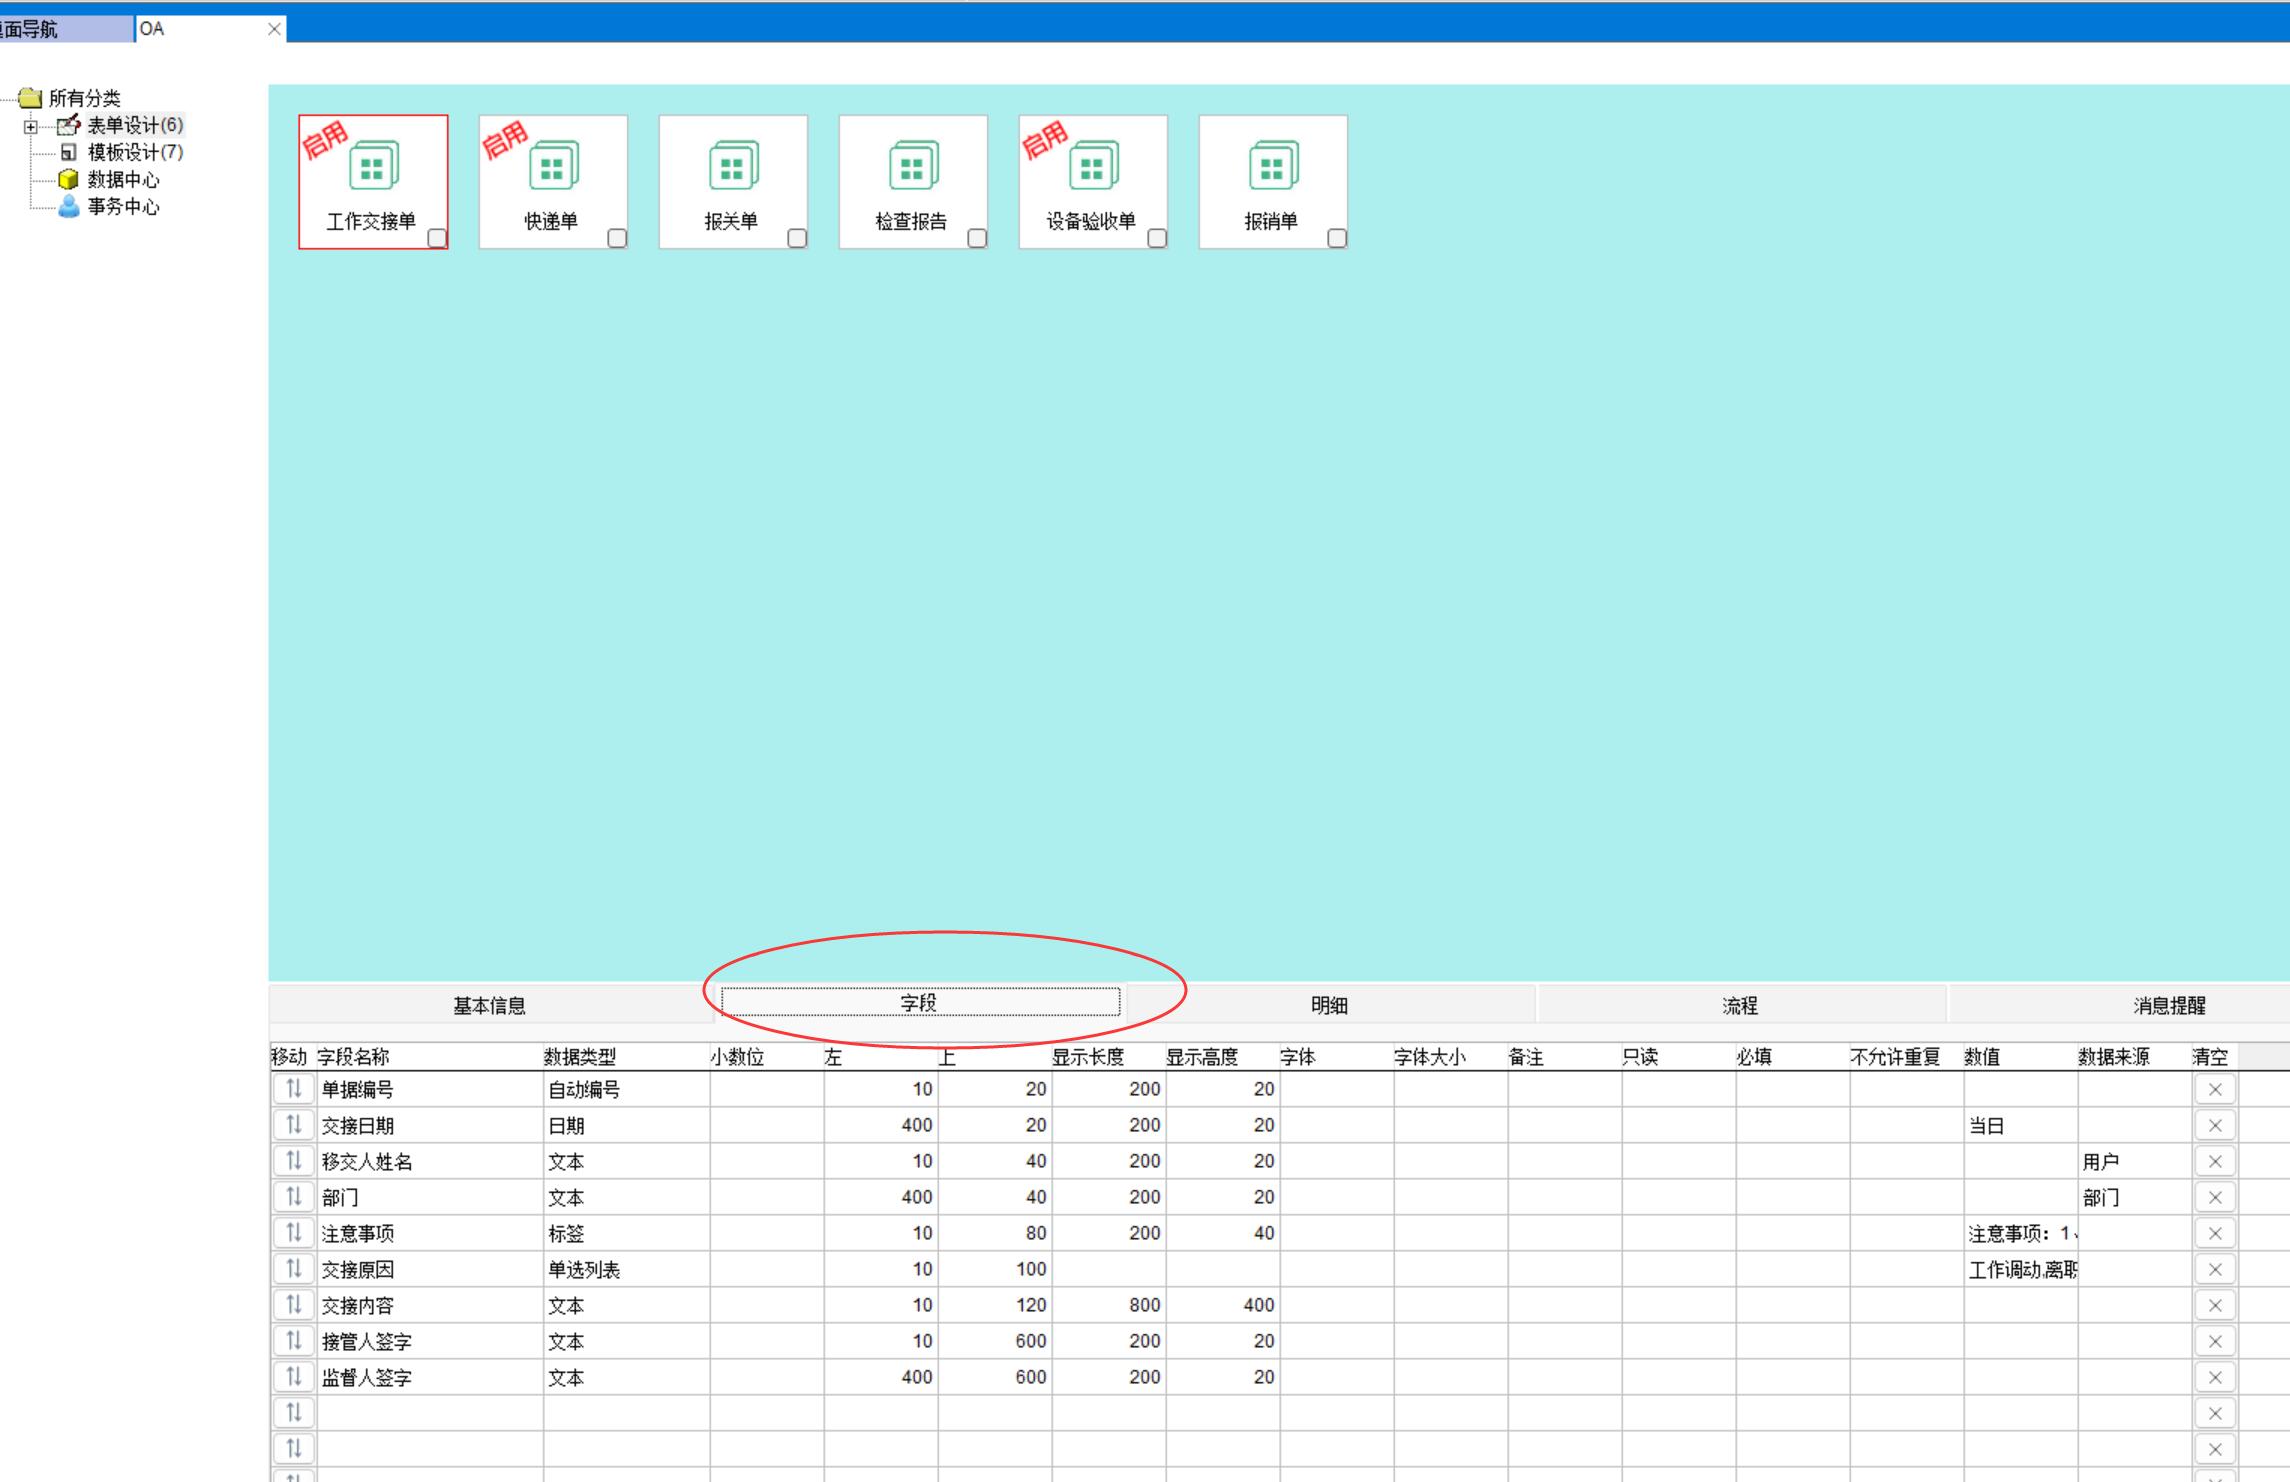Select 模板设计(7) in the tree
This screenshot has width=2290, height=1482.
[x=135, y=152]
